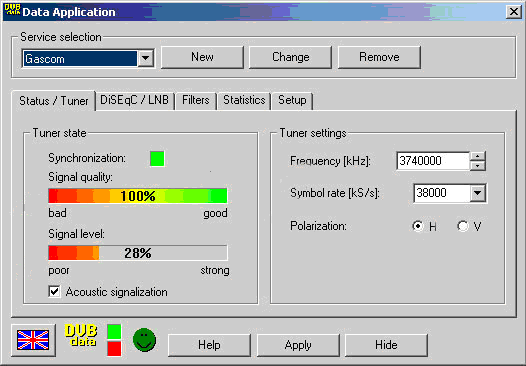Click the green status indicator square at bottom
This screenshot has width=526, height=366.
pyautogui.click(x=114, y=332)
